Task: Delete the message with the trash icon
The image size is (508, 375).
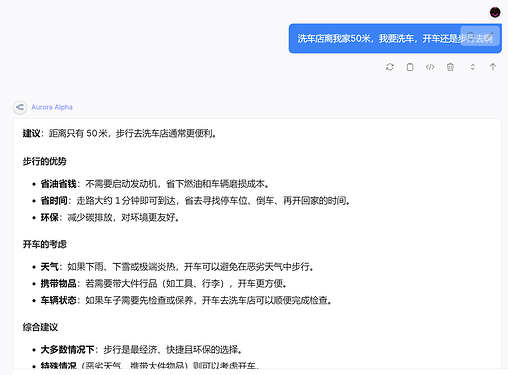Action: [x=450, y=67]
